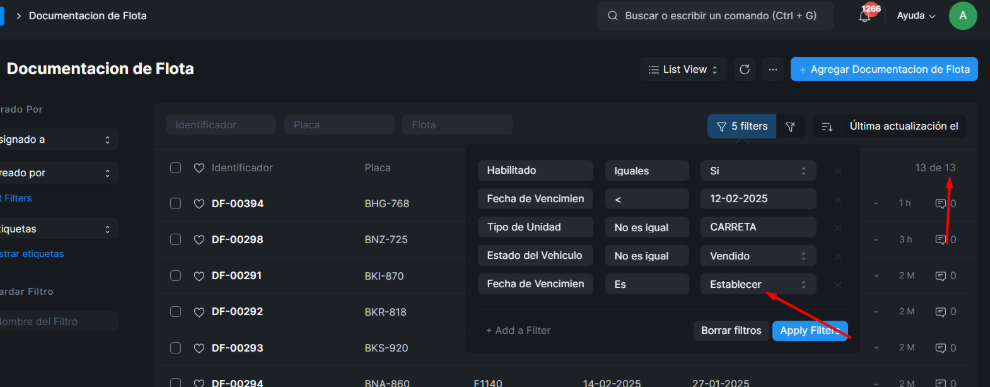
Task: Like DF-00298 with heart icon
Action: click(199, 240)
